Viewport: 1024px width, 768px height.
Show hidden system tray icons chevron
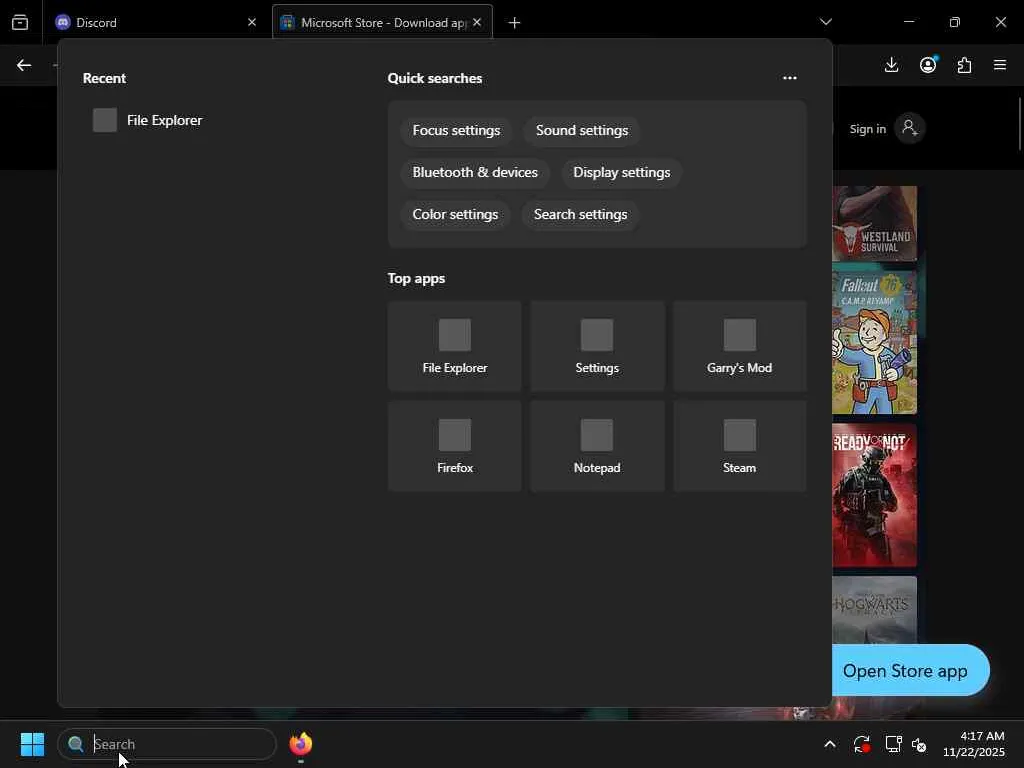click(829, 744)
